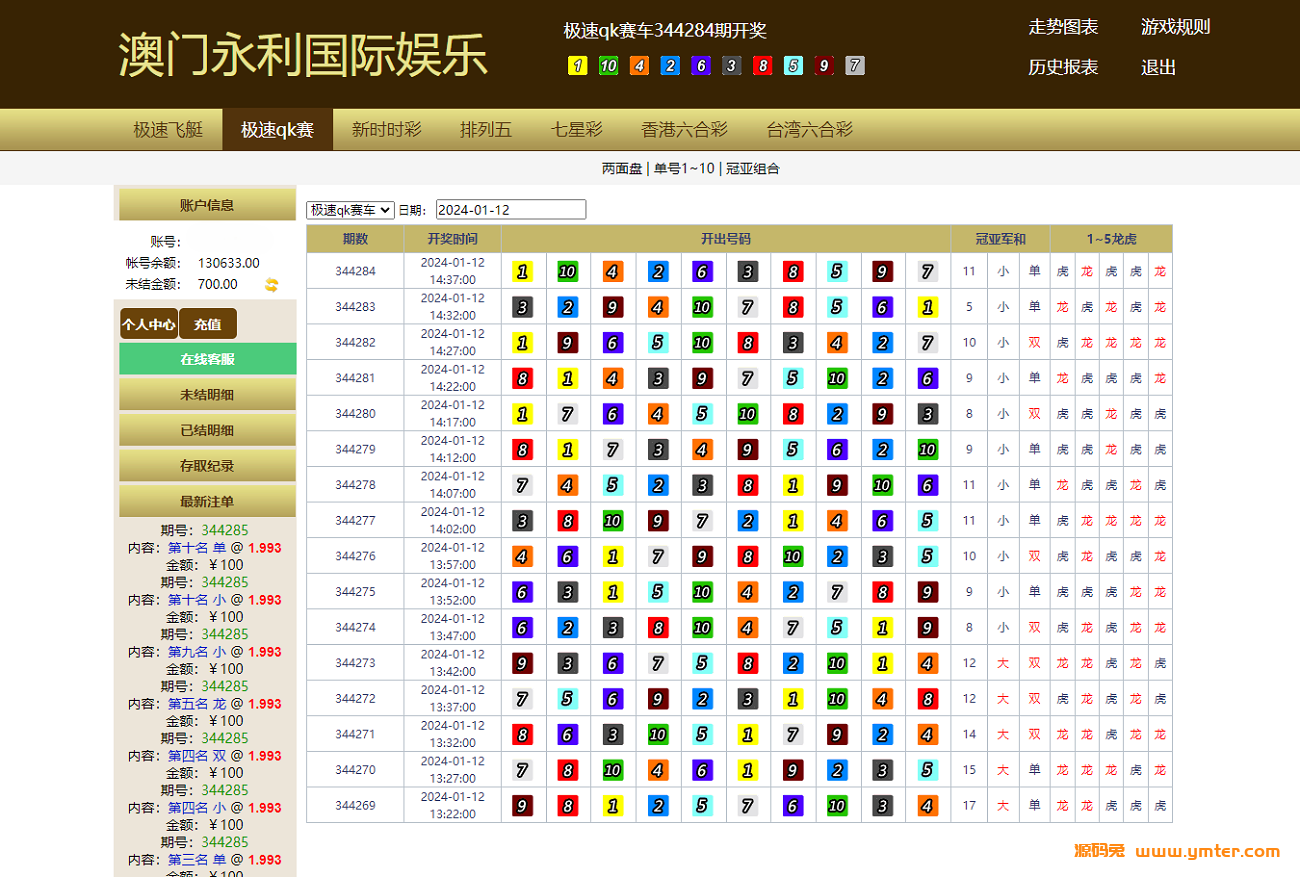1300x877 pixels.
Task: Open the 存取纪录 button
Action: coord(207,466)
